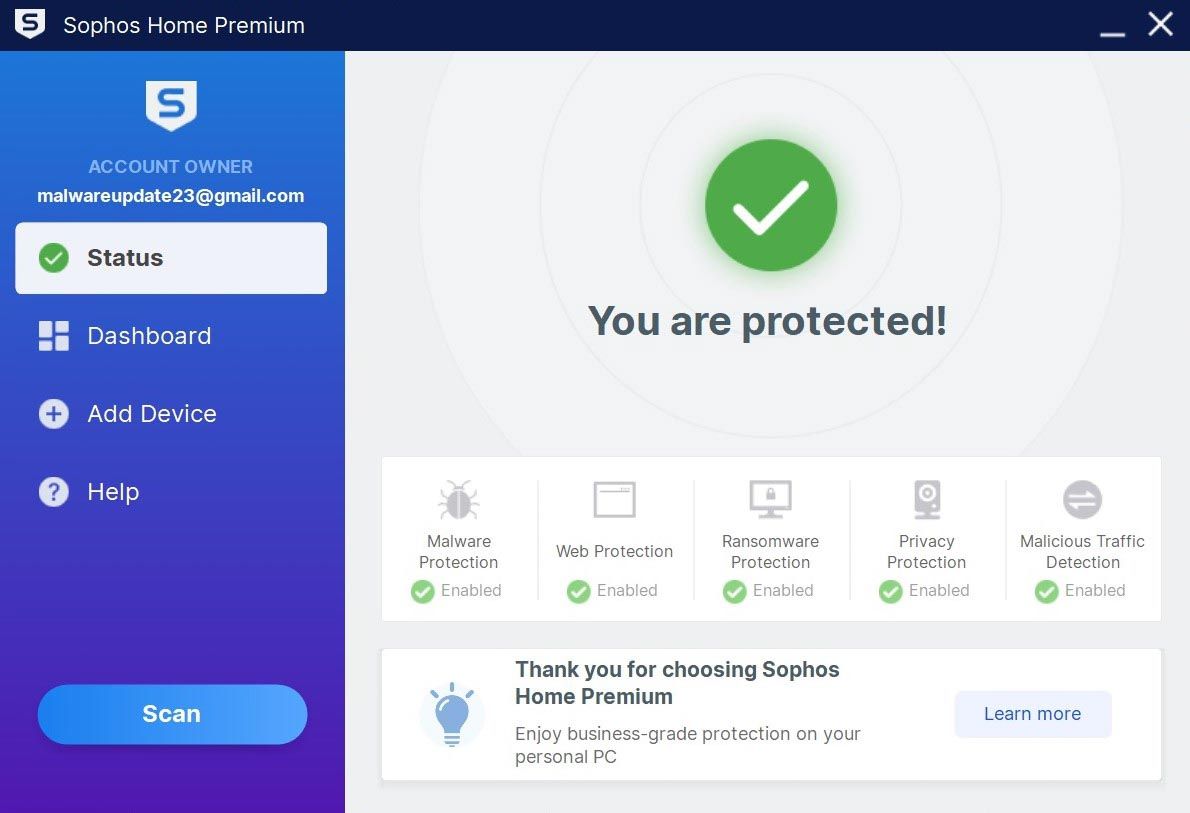Switch to the Dashboard section
The width and height of the screenshot is (1190, 813).
point(148,335)
